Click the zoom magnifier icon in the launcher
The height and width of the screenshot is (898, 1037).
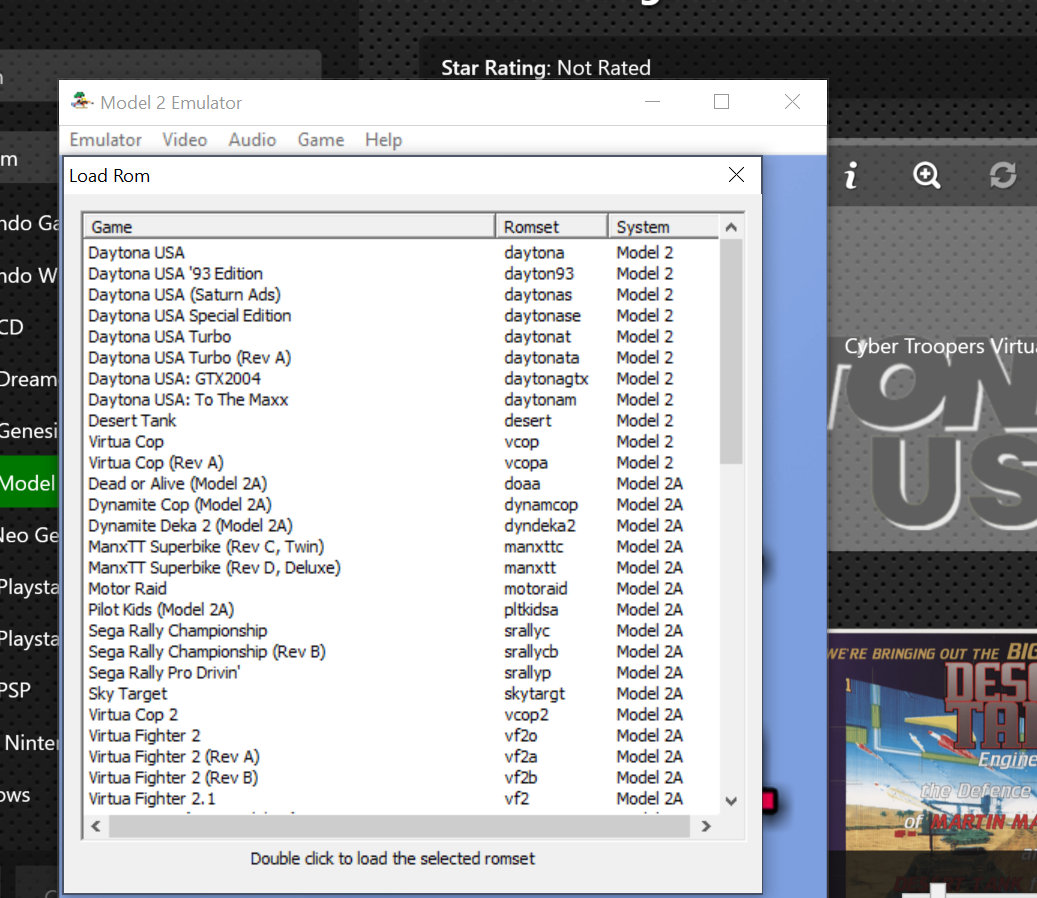927,175
